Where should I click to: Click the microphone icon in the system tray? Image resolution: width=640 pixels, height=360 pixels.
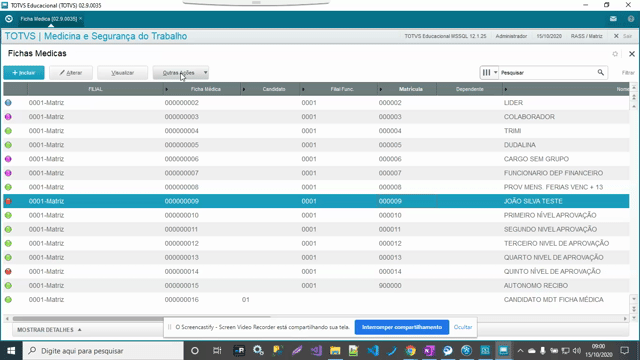(542, 351)
